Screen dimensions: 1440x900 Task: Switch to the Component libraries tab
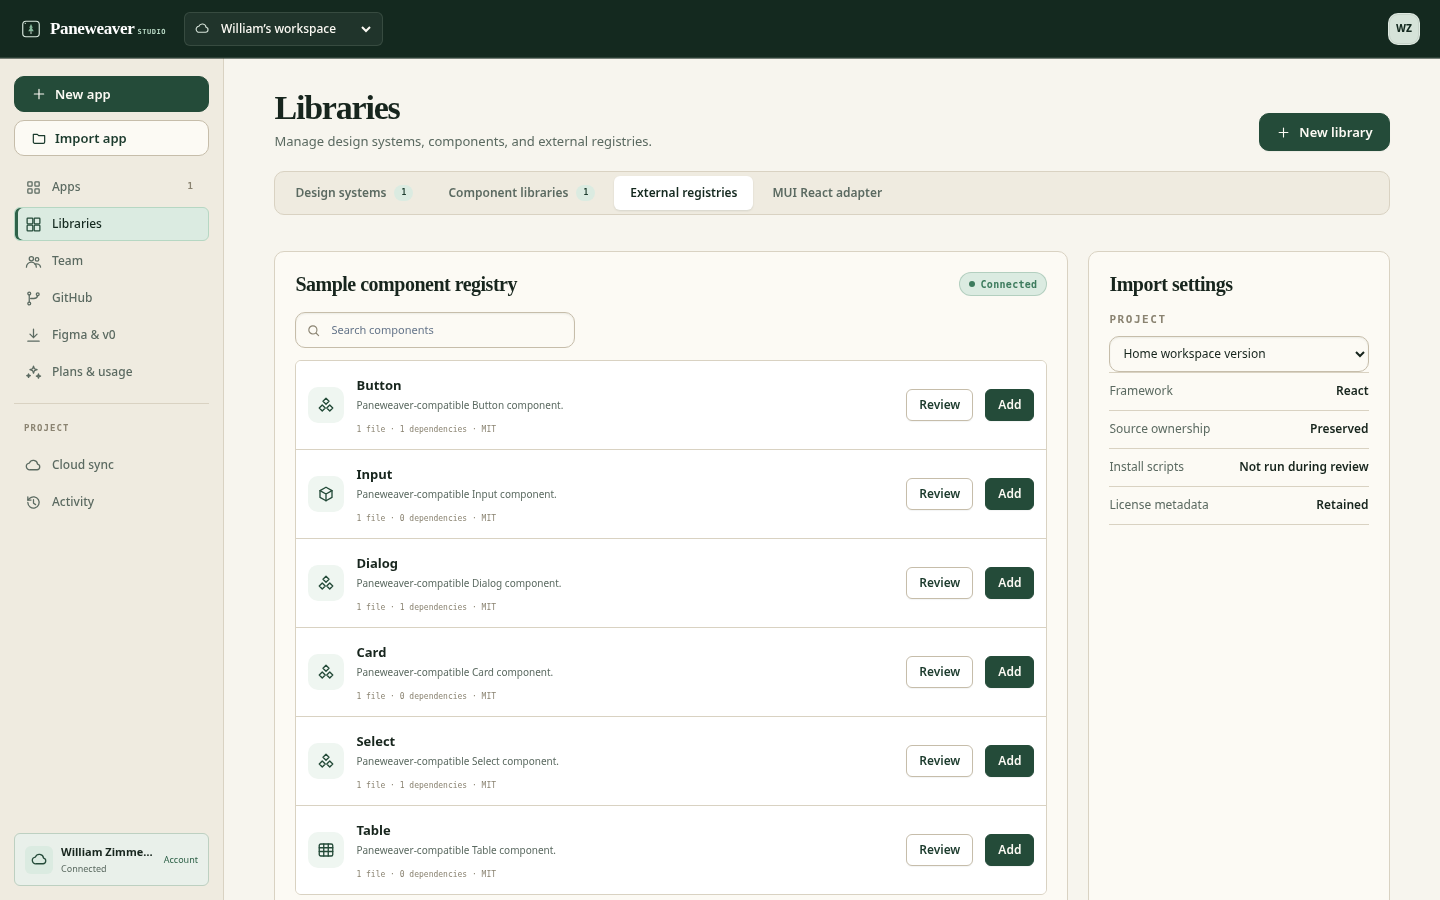[521, 193]
